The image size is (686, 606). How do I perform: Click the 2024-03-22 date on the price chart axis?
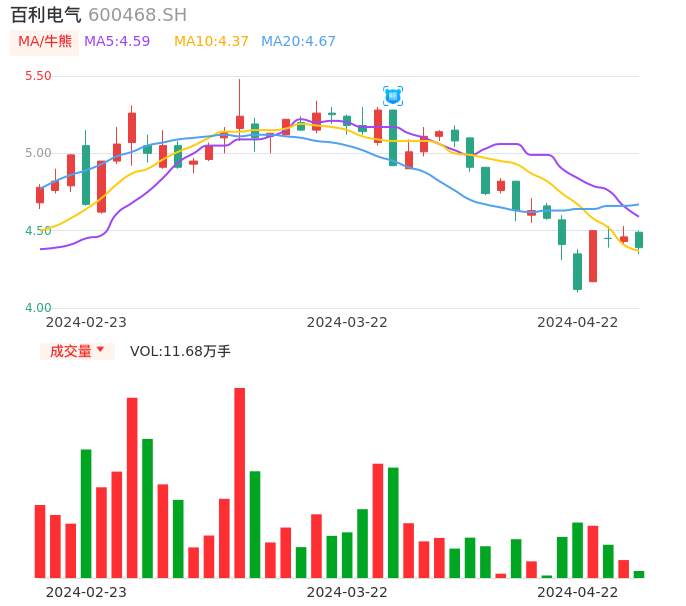[347, 322]
